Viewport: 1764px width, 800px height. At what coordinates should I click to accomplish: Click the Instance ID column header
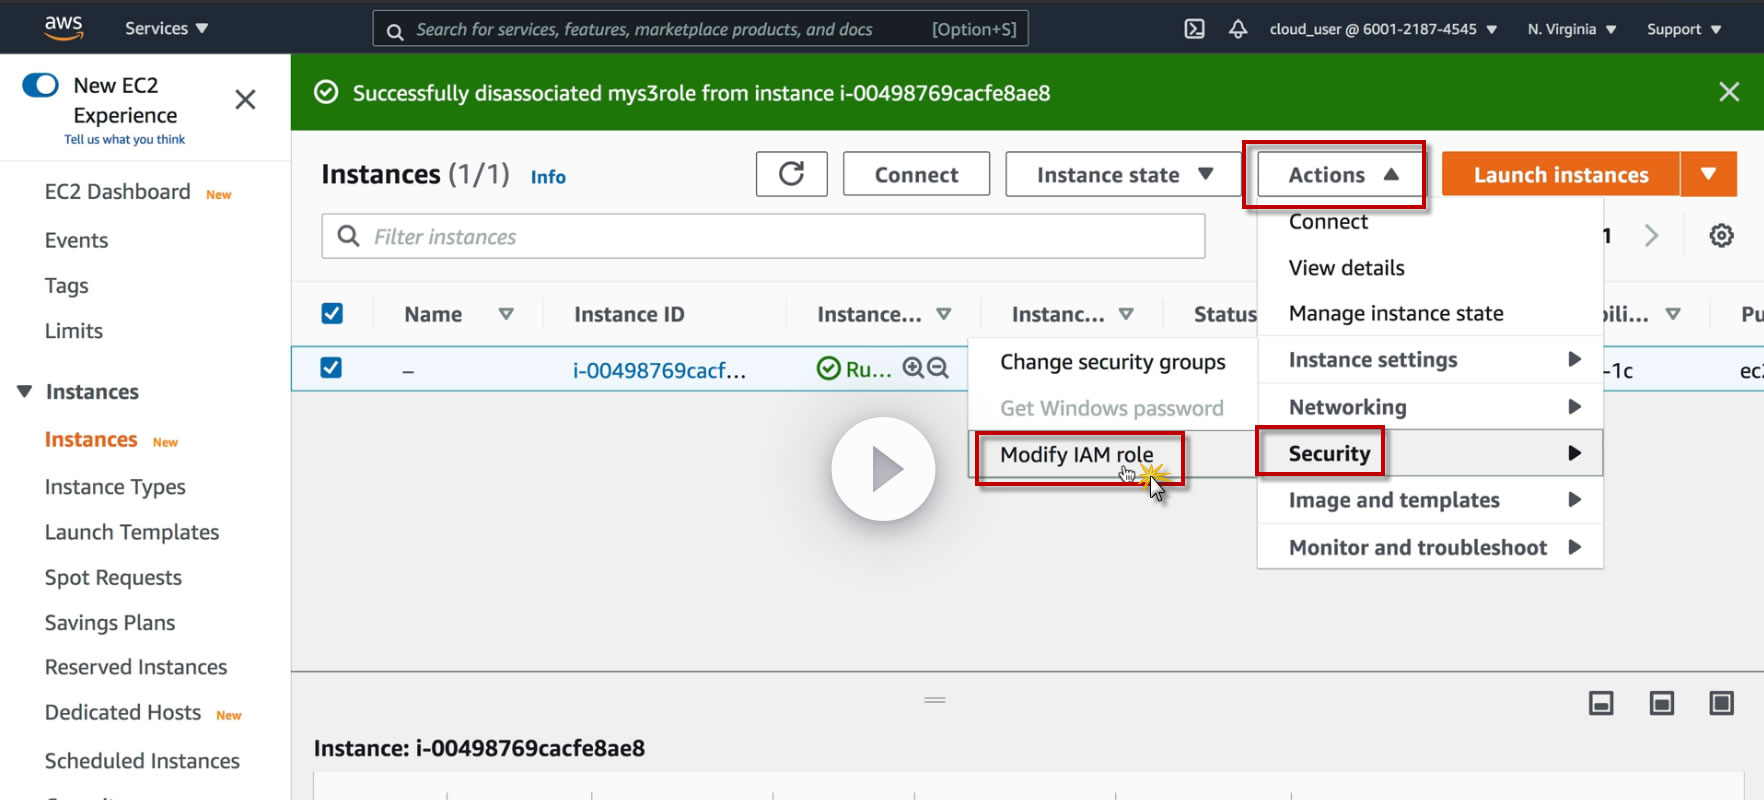pyautogui.click(x=629, y=314)
